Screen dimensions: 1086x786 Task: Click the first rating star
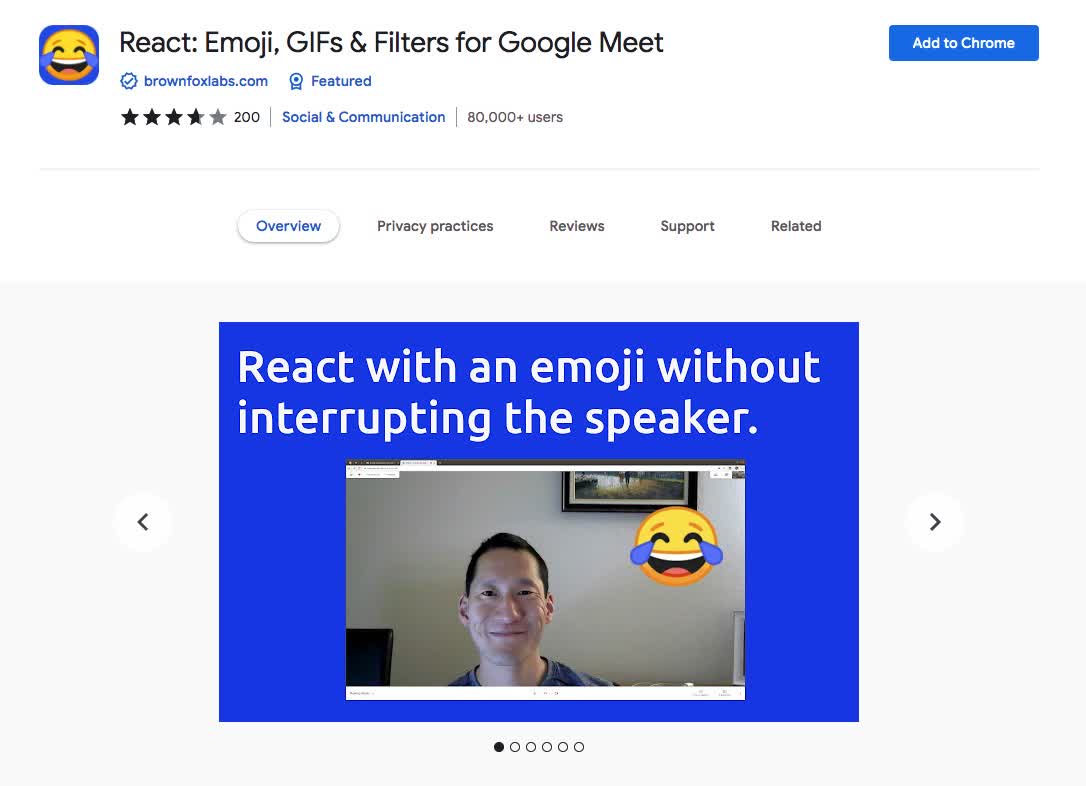pos(129,117)
